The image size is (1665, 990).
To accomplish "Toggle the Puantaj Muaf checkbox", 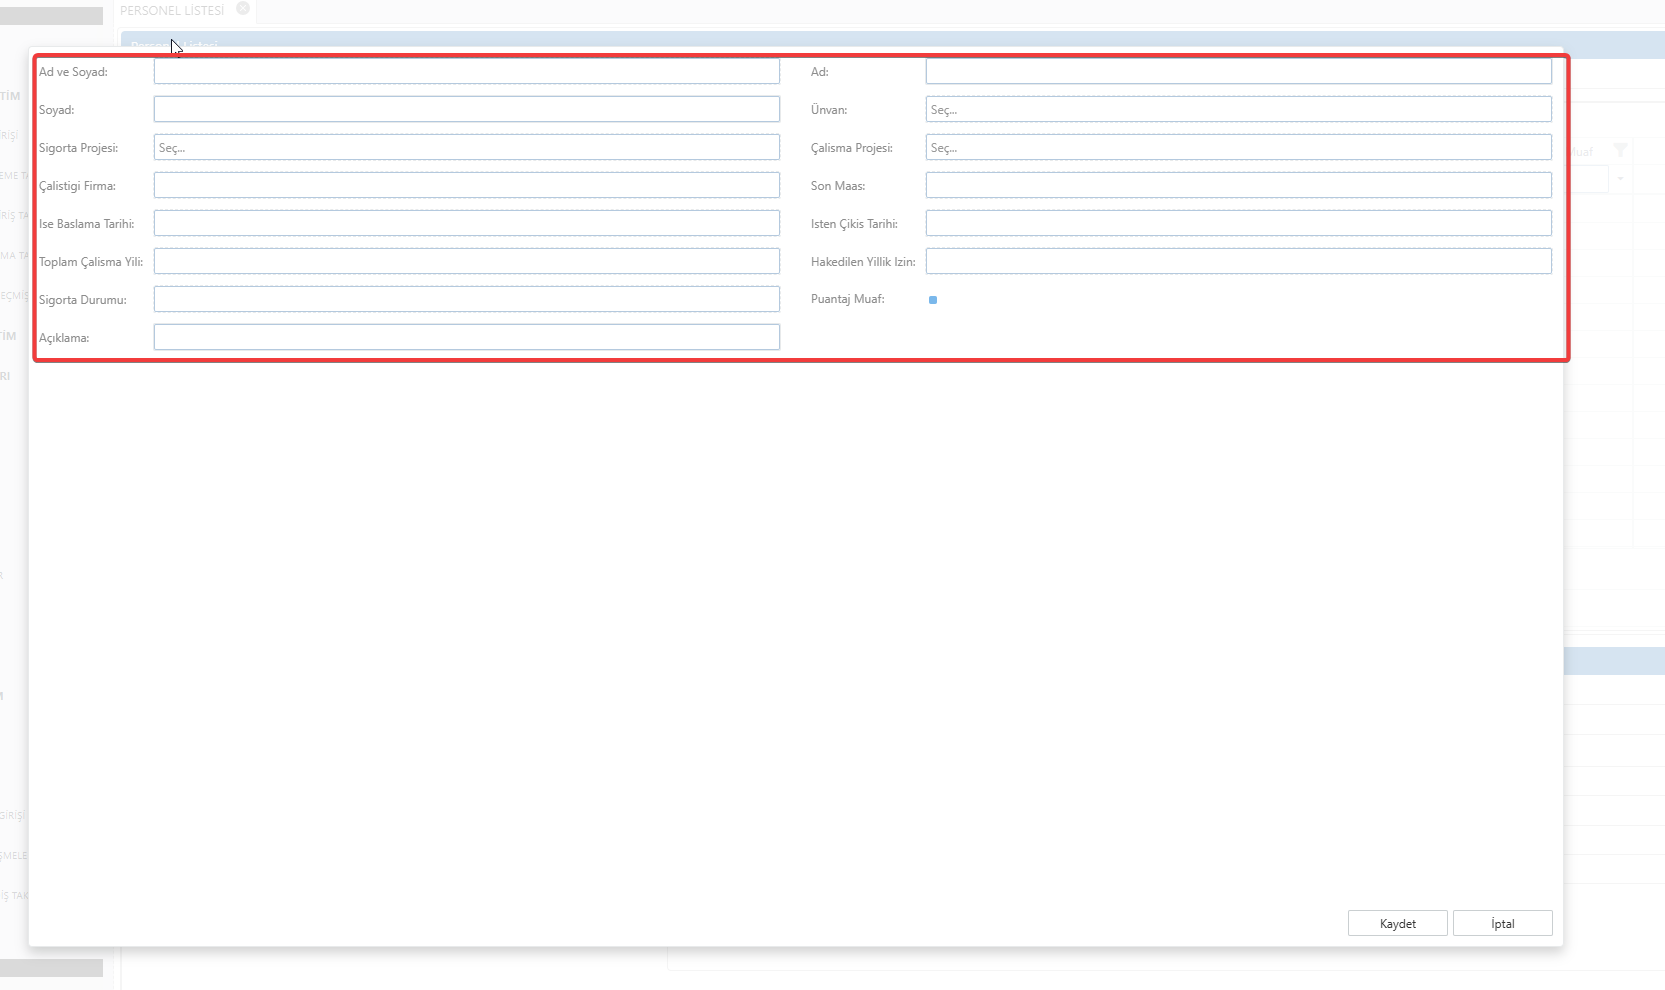I will click(x=933, y=300).
